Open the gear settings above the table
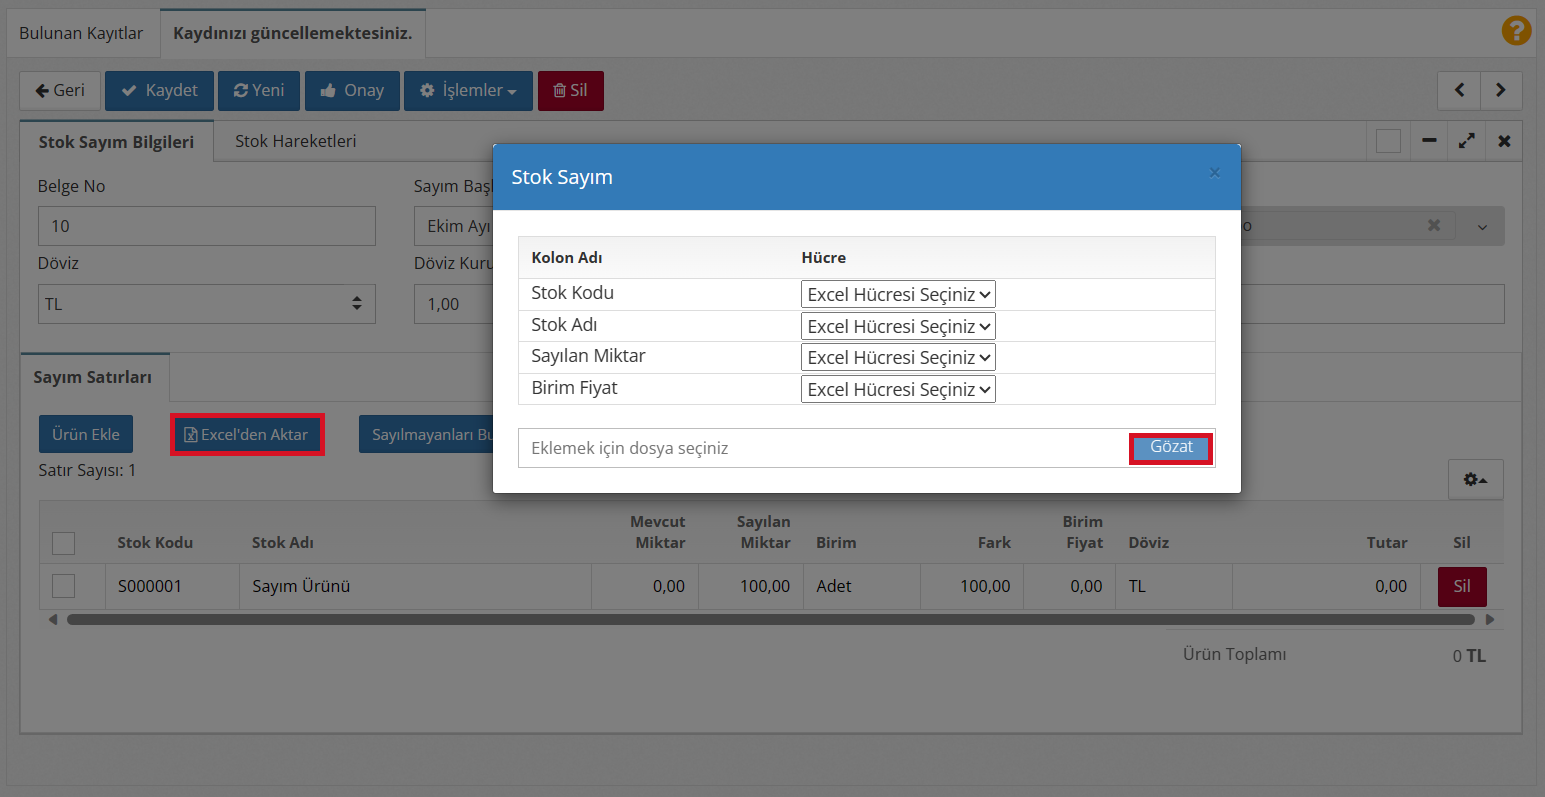This screenshot has width=1545, height=797. tap(1475, 480)
